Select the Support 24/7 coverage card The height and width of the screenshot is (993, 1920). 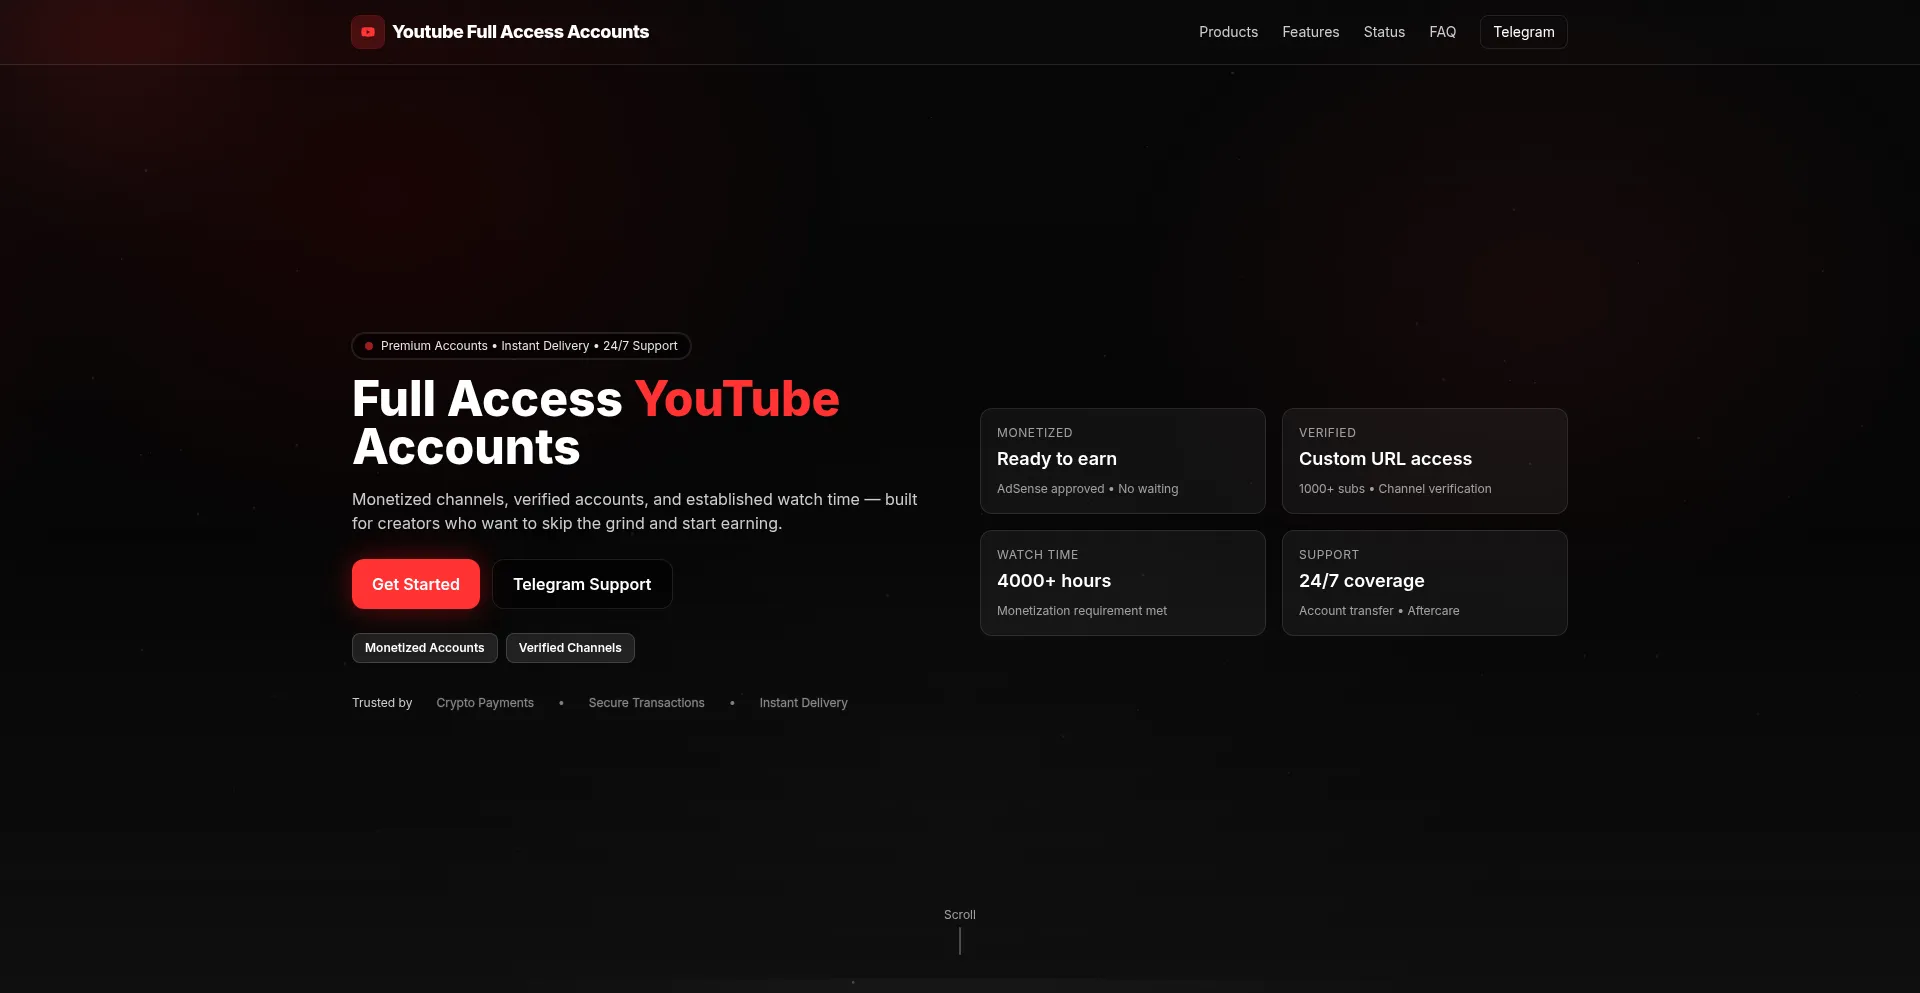[x=1424, y=583]
